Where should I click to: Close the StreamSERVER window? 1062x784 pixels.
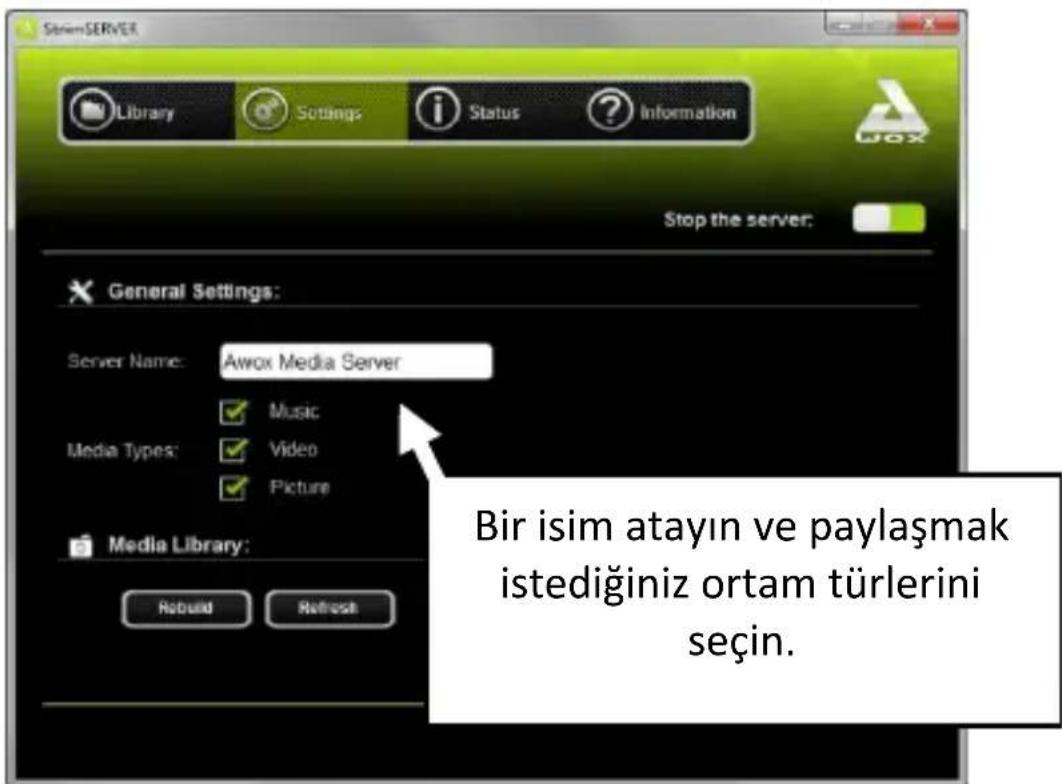pyautogui.click(x=930, y=24)
